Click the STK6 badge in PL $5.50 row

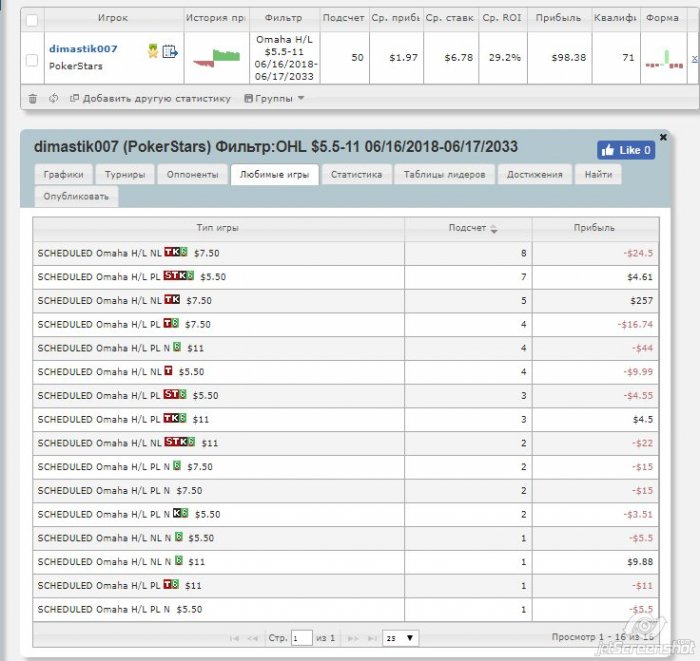pyautogui.click(x=179, y=275)
